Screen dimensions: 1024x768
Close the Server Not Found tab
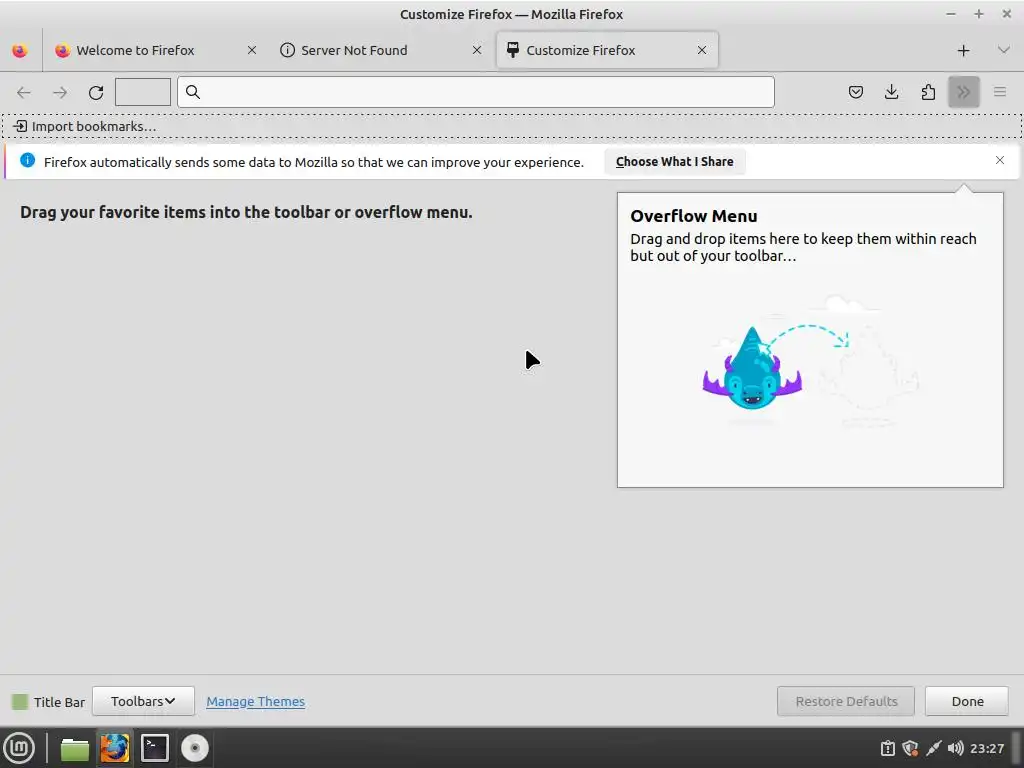[477, 50]
